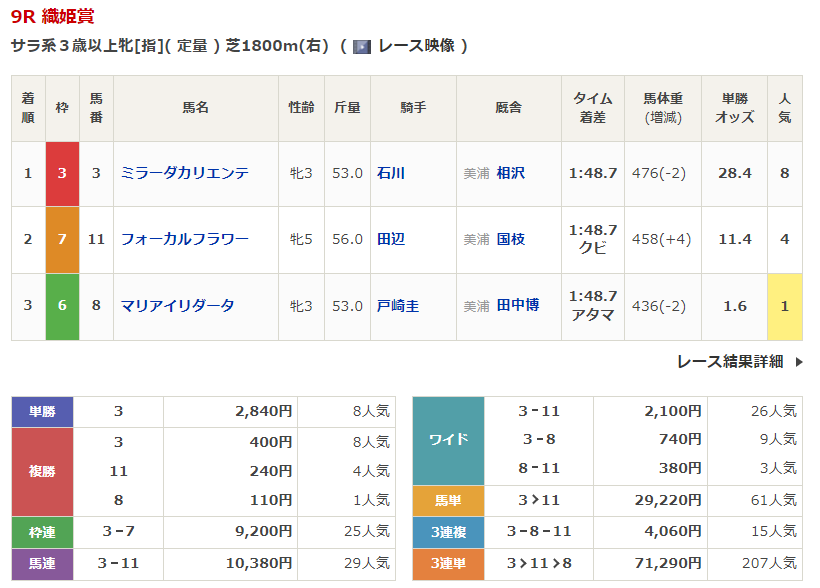Click the 3連単 payout label
This screenshot has height=588, width=820.
click(x=448, y=564)
